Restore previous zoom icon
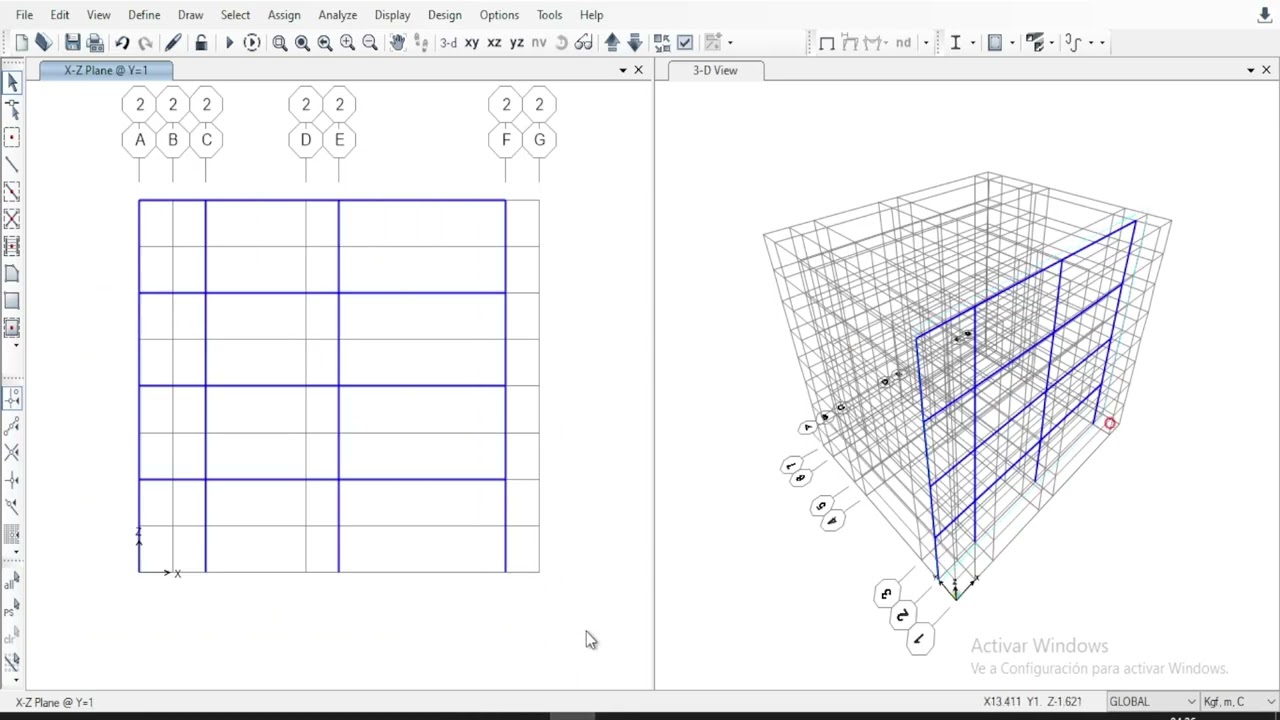Image resolution: width=1280 pixels, height=720 pixels. (x=325, y=42)
